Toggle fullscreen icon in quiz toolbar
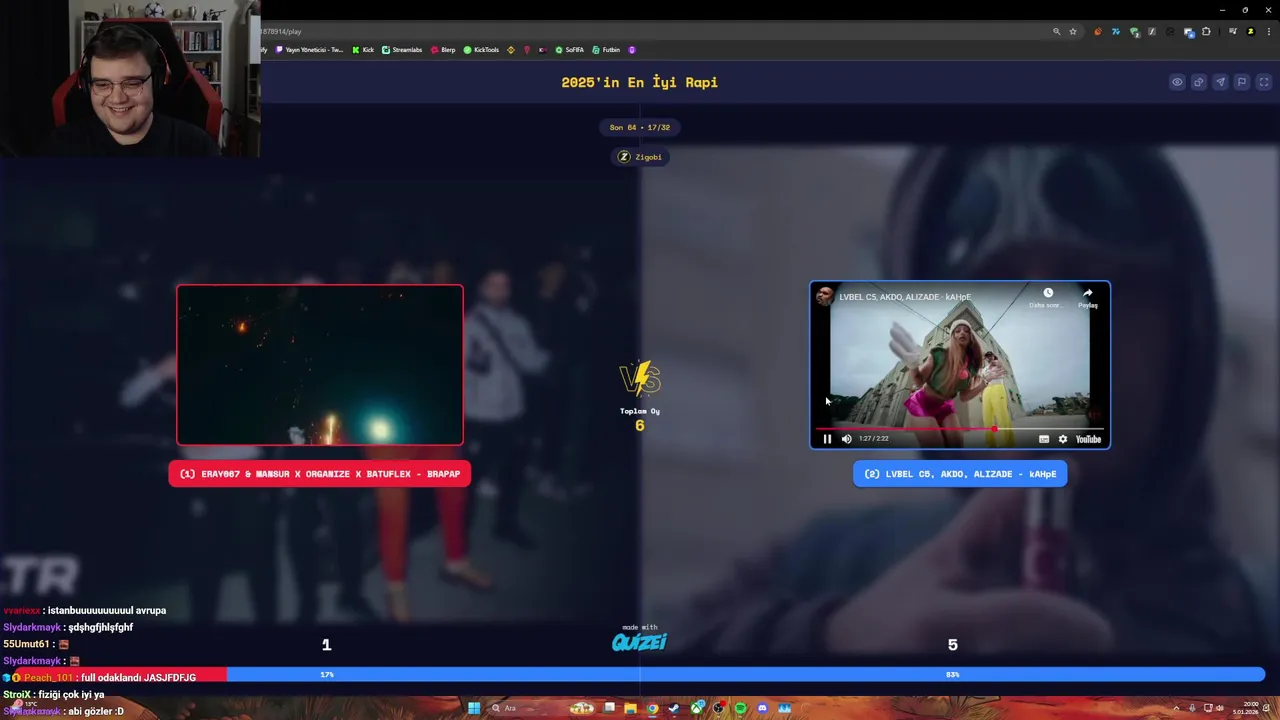 (1264, 82)
